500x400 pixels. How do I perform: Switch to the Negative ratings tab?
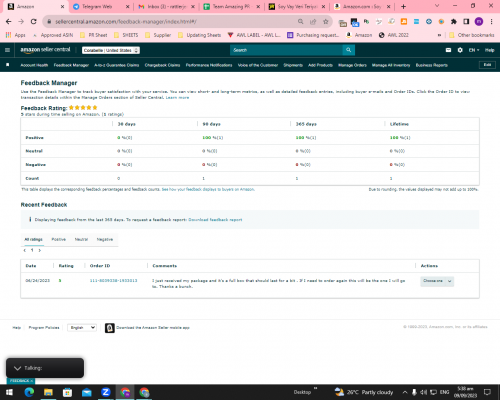coord(105,239)
